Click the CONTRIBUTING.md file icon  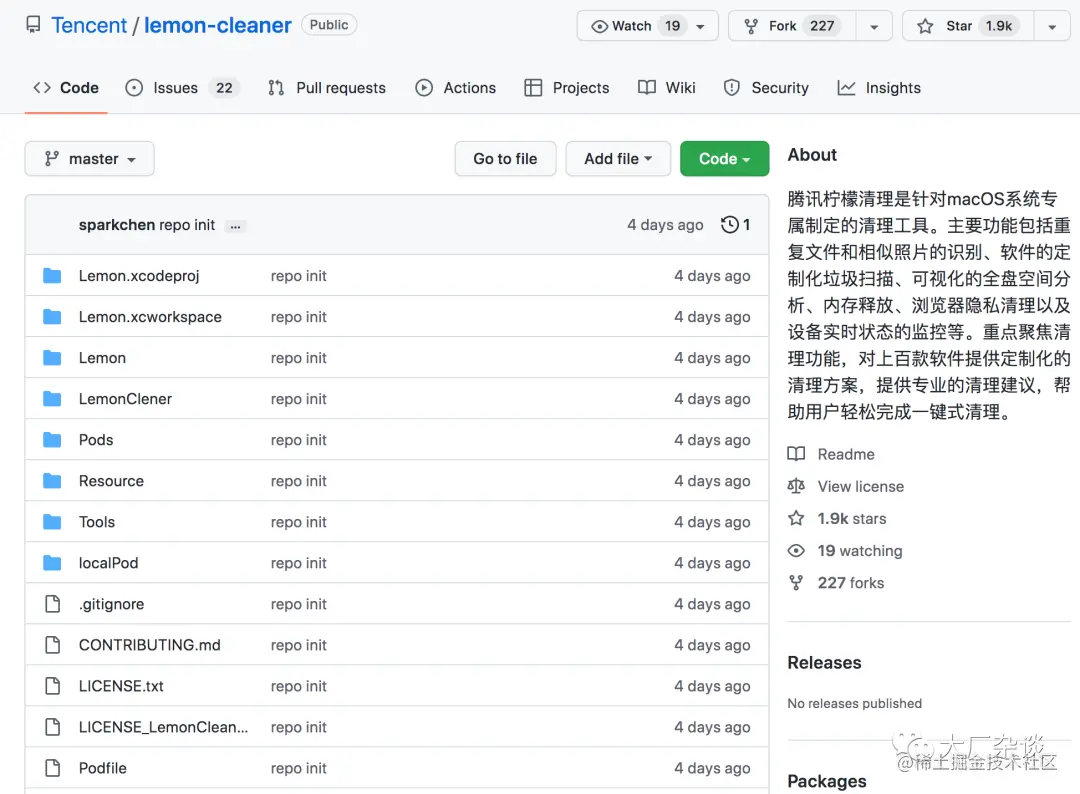[x=52, y=645]
